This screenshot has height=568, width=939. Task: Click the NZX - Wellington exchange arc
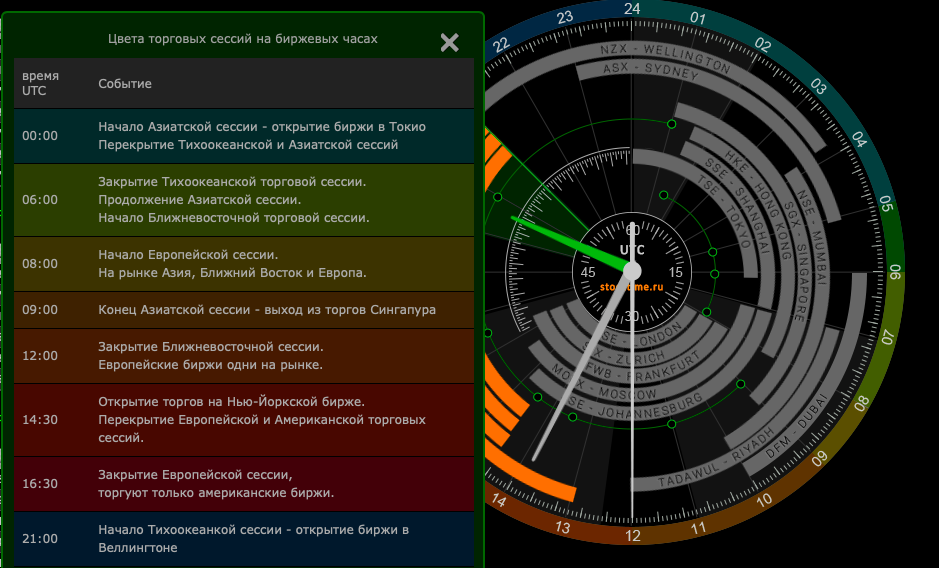665,55
